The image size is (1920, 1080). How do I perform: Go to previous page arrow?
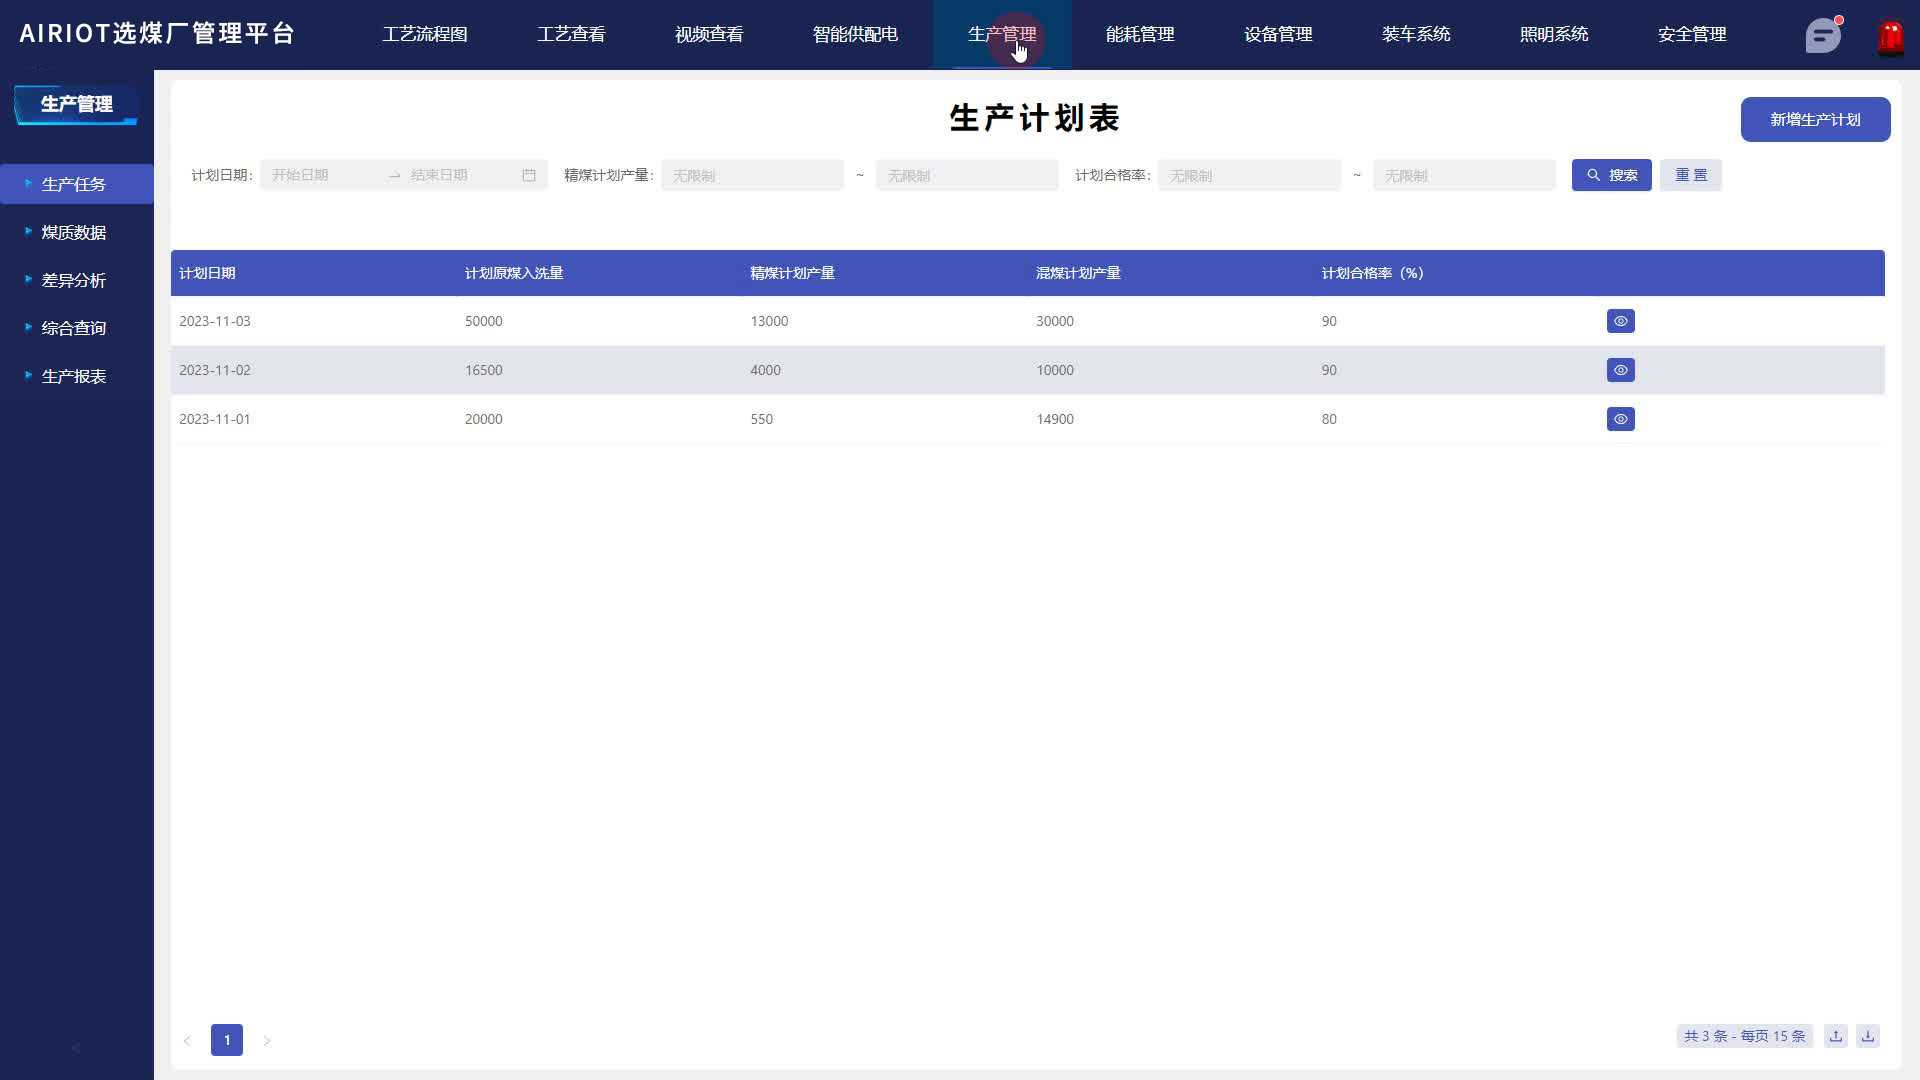187,1040
